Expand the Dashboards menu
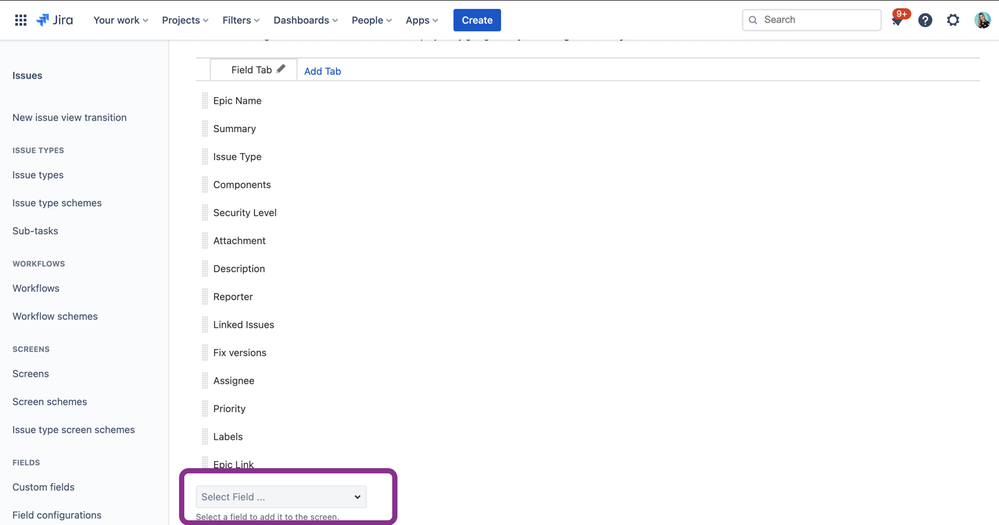This screenshot has height=525, width=999. pos(305,20)
